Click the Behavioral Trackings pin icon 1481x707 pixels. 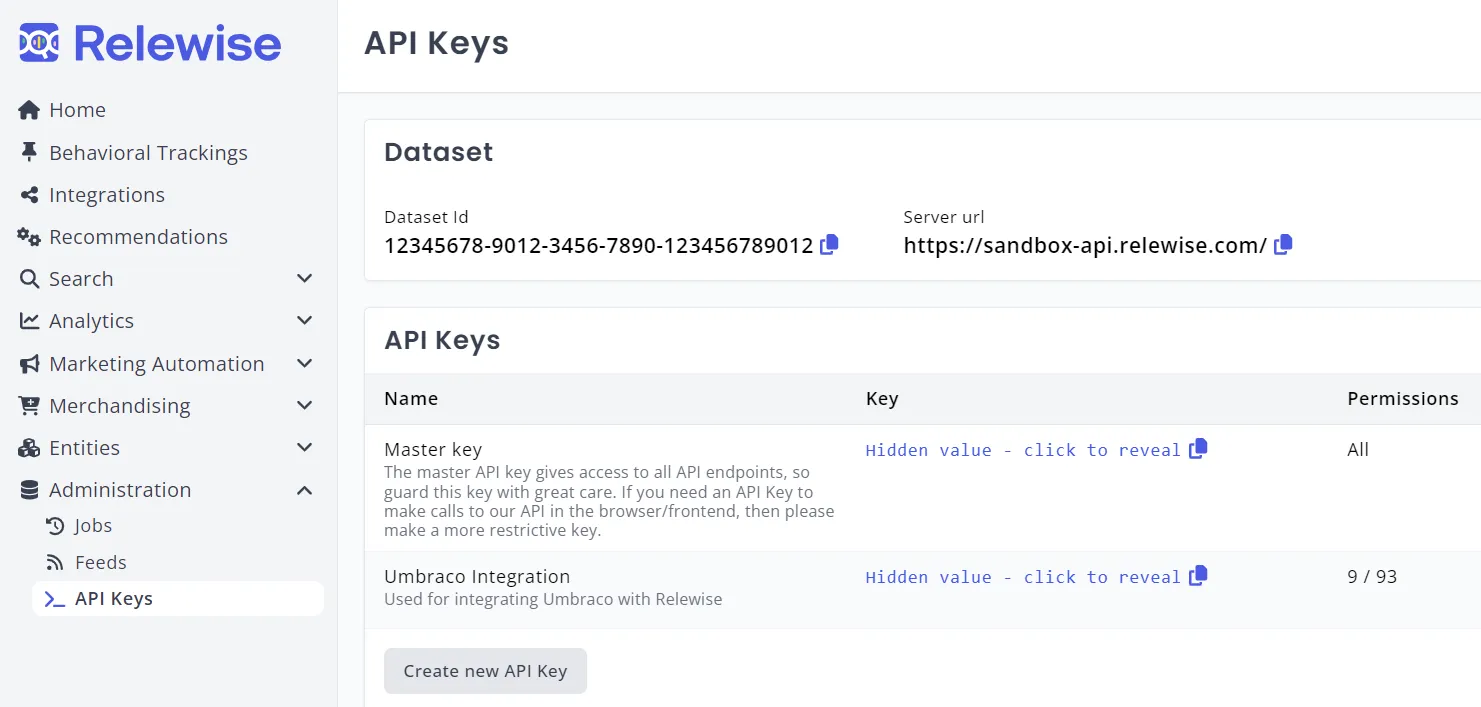tap(29, 153)
